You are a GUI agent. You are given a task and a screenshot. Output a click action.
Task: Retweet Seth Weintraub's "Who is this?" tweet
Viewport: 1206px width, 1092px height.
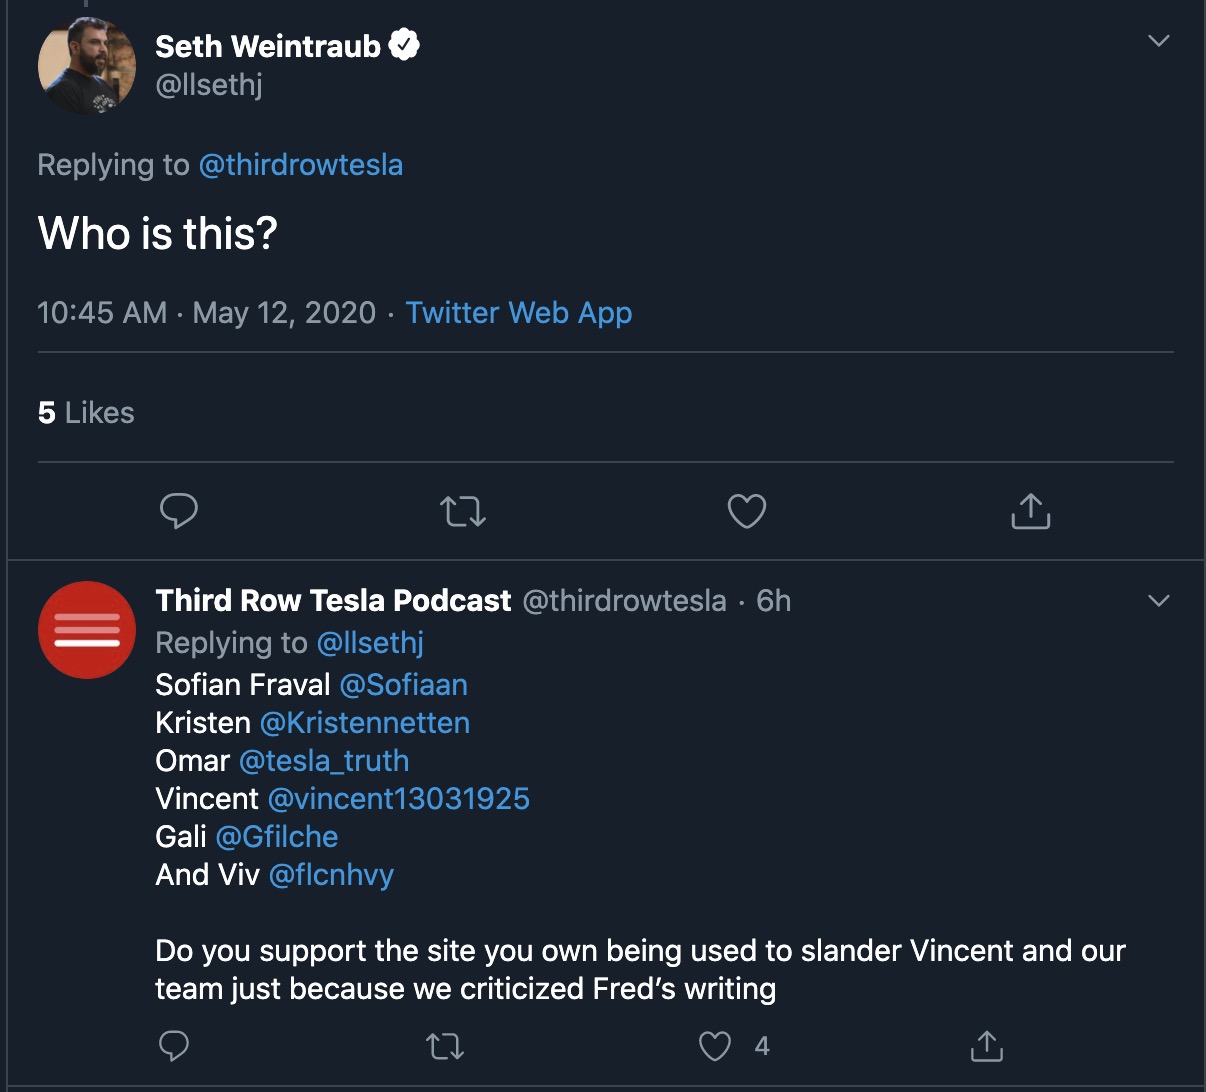tap(463, 512)
